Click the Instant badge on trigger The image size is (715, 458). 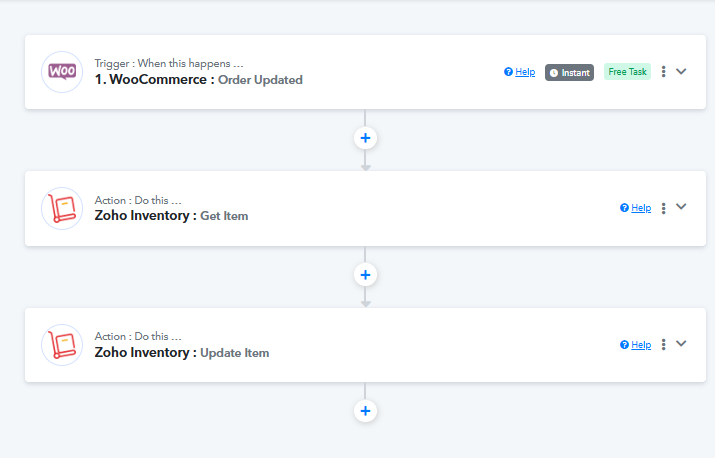pyautogui.click(x=569, y=73)
